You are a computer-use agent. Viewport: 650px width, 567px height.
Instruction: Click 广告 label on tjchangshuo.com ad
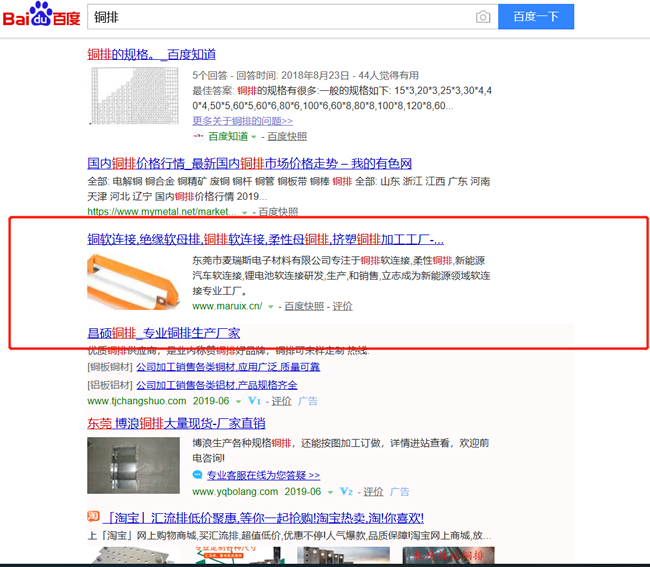click(x=308, y=401)
